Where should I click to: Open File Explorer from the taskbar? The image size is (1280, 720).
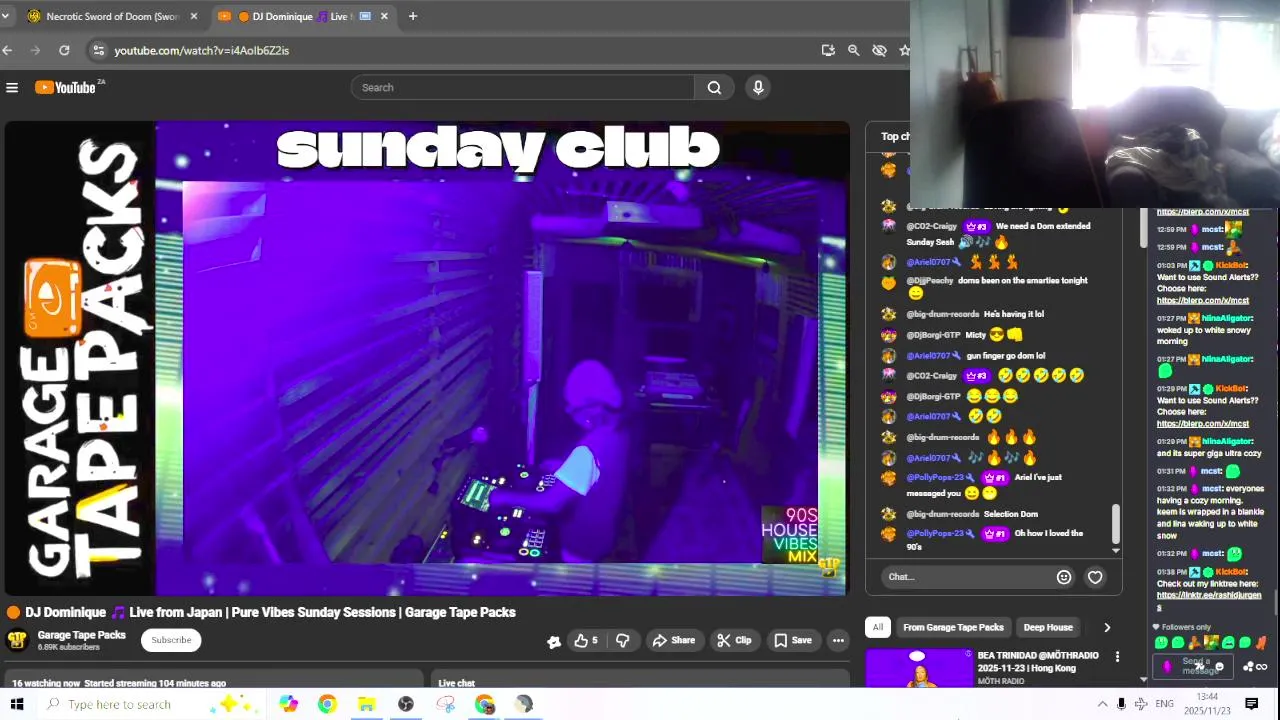(x=366, y=704)
